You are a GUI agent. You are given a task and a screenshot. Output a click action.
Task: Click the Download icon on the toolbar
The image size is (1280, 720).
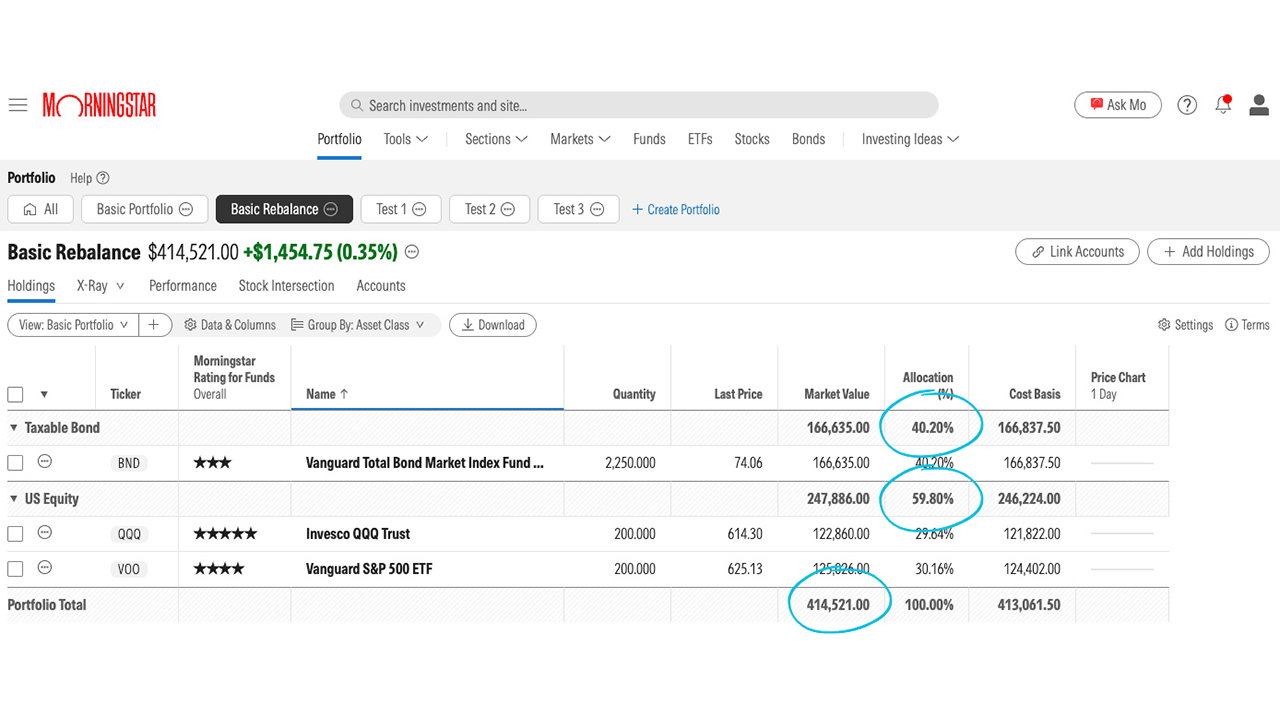pyautogui.click(x=467, y=324)
